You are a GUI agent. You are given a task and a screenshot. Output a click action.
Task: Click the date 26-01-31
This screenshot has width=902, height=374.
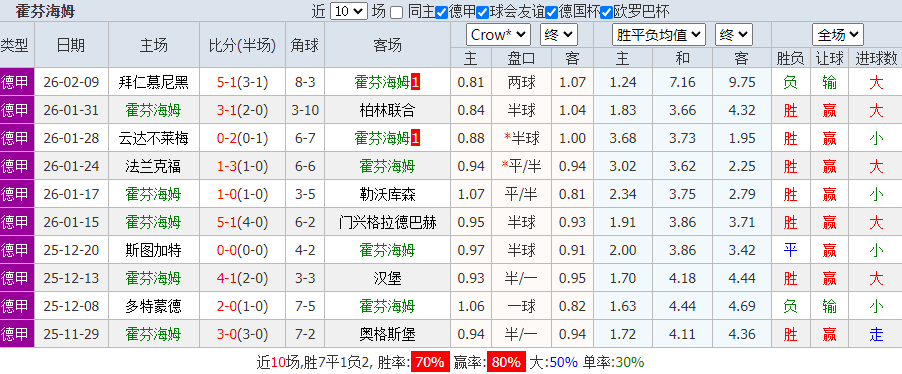pyautogui.click(x=71, y=110)
